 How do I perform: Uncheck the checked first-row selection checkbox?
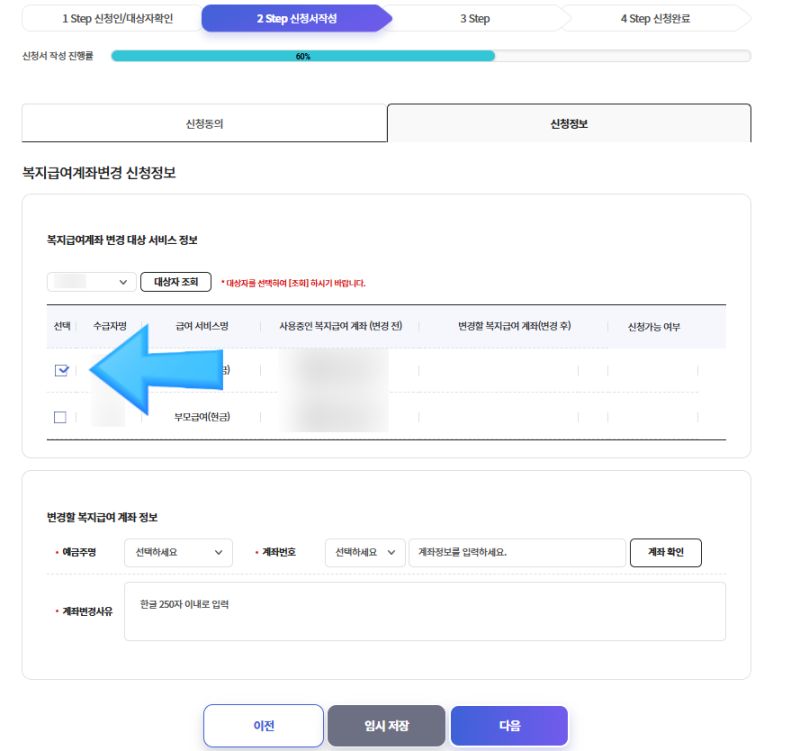[61, 370]
